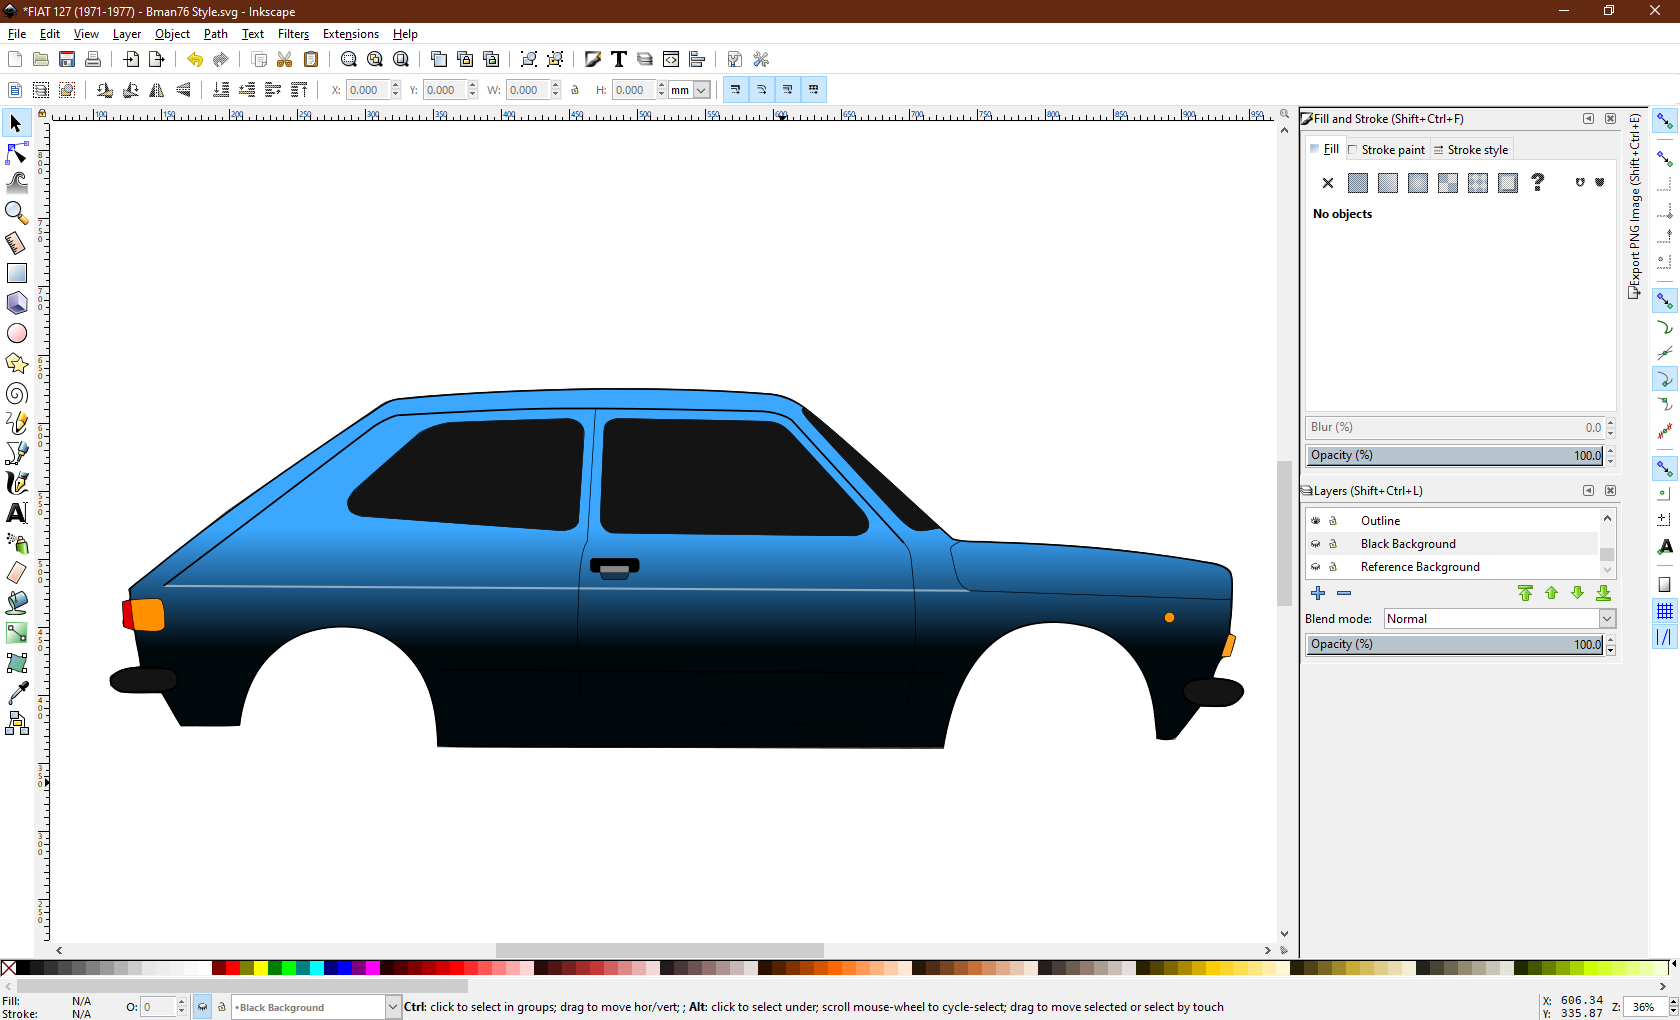The width and height of the screenshot is (1680, 1020).
Task: Select the Tweak tool
Action: pyautogui.click(x=16, y=183)
